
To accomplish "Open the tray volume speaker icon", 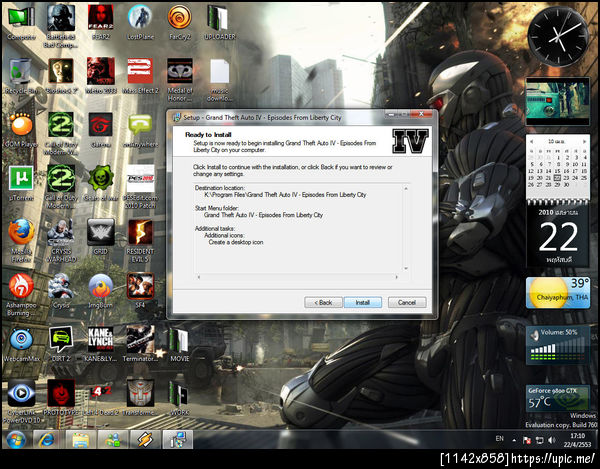I will pos(551,440).
